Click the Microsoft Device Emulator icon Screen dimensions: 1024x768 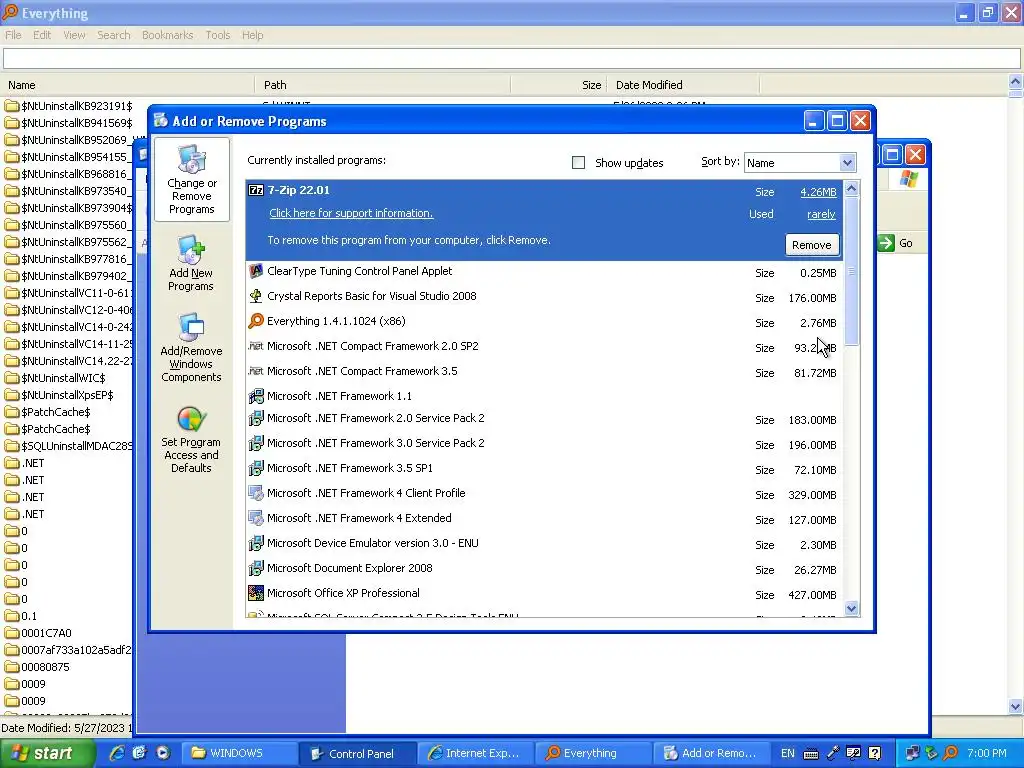coord(256,543)
